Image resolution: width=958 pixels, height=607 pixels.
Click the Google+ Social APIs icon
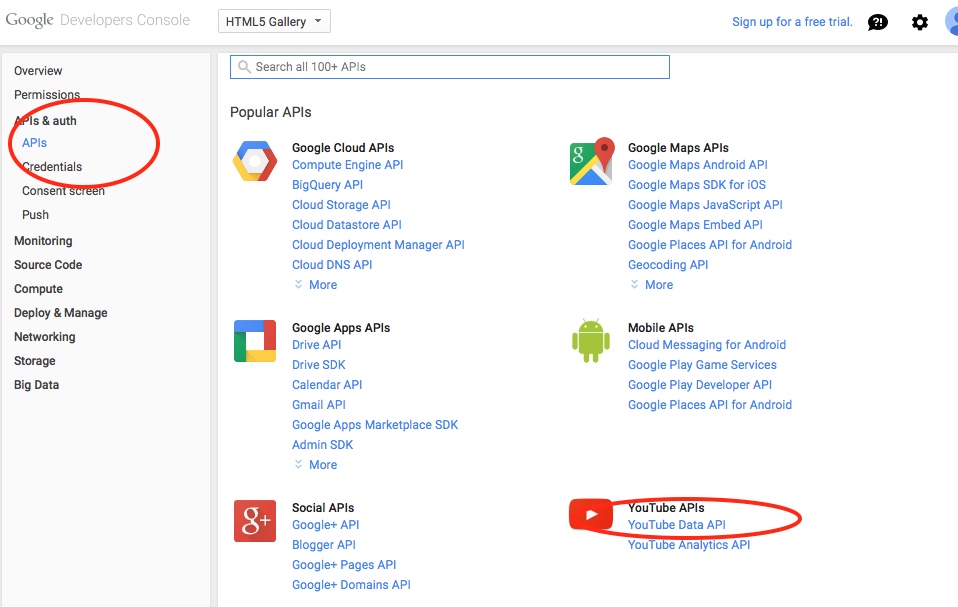(x=254, y=521)
